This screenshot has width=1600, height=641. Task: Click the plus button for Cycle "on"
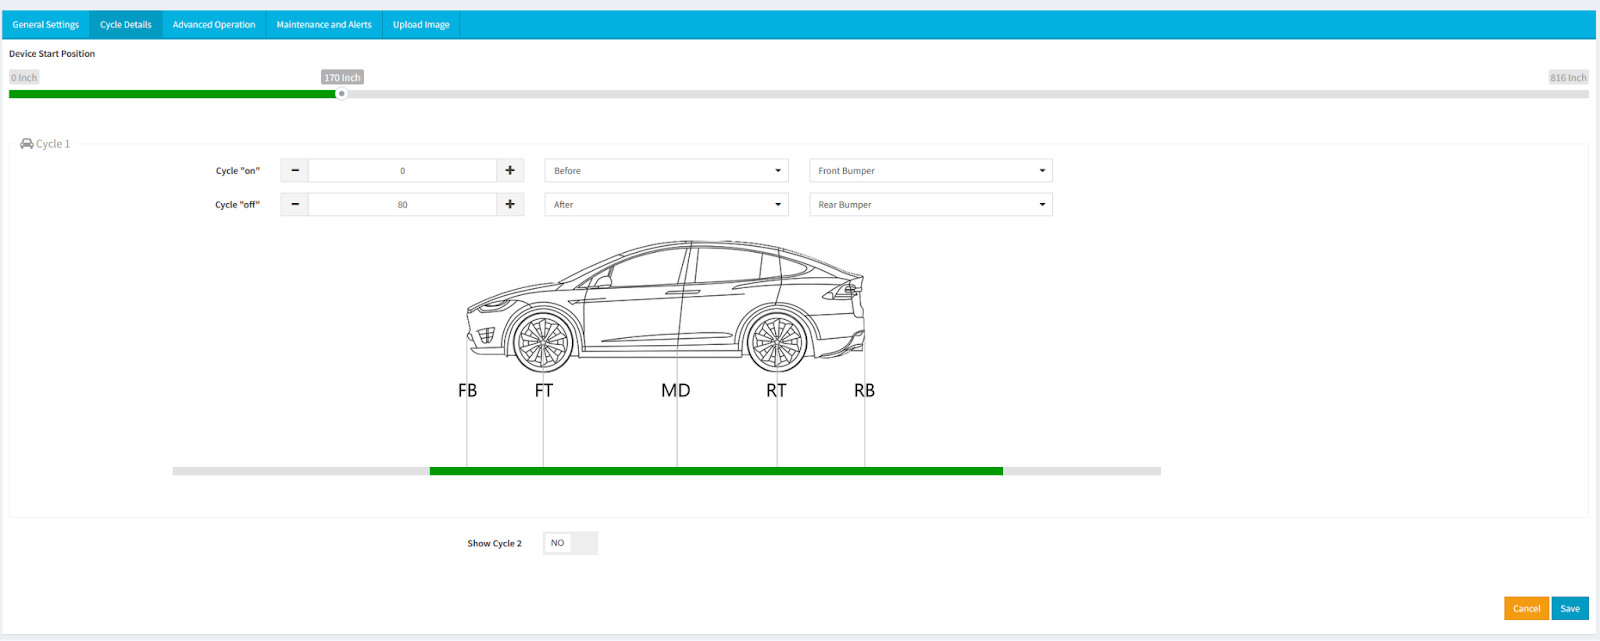[510, 171]
